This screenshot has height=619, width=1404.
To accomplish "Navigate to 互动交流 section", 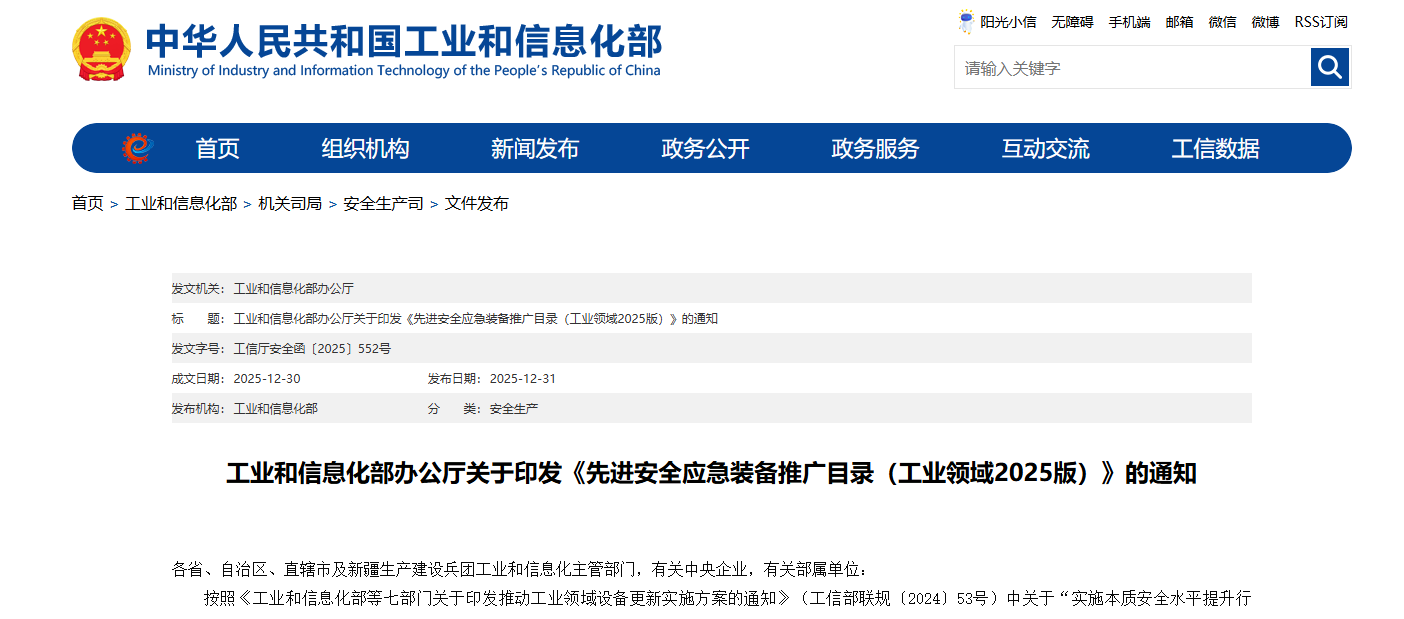I will pos(1045,149).
